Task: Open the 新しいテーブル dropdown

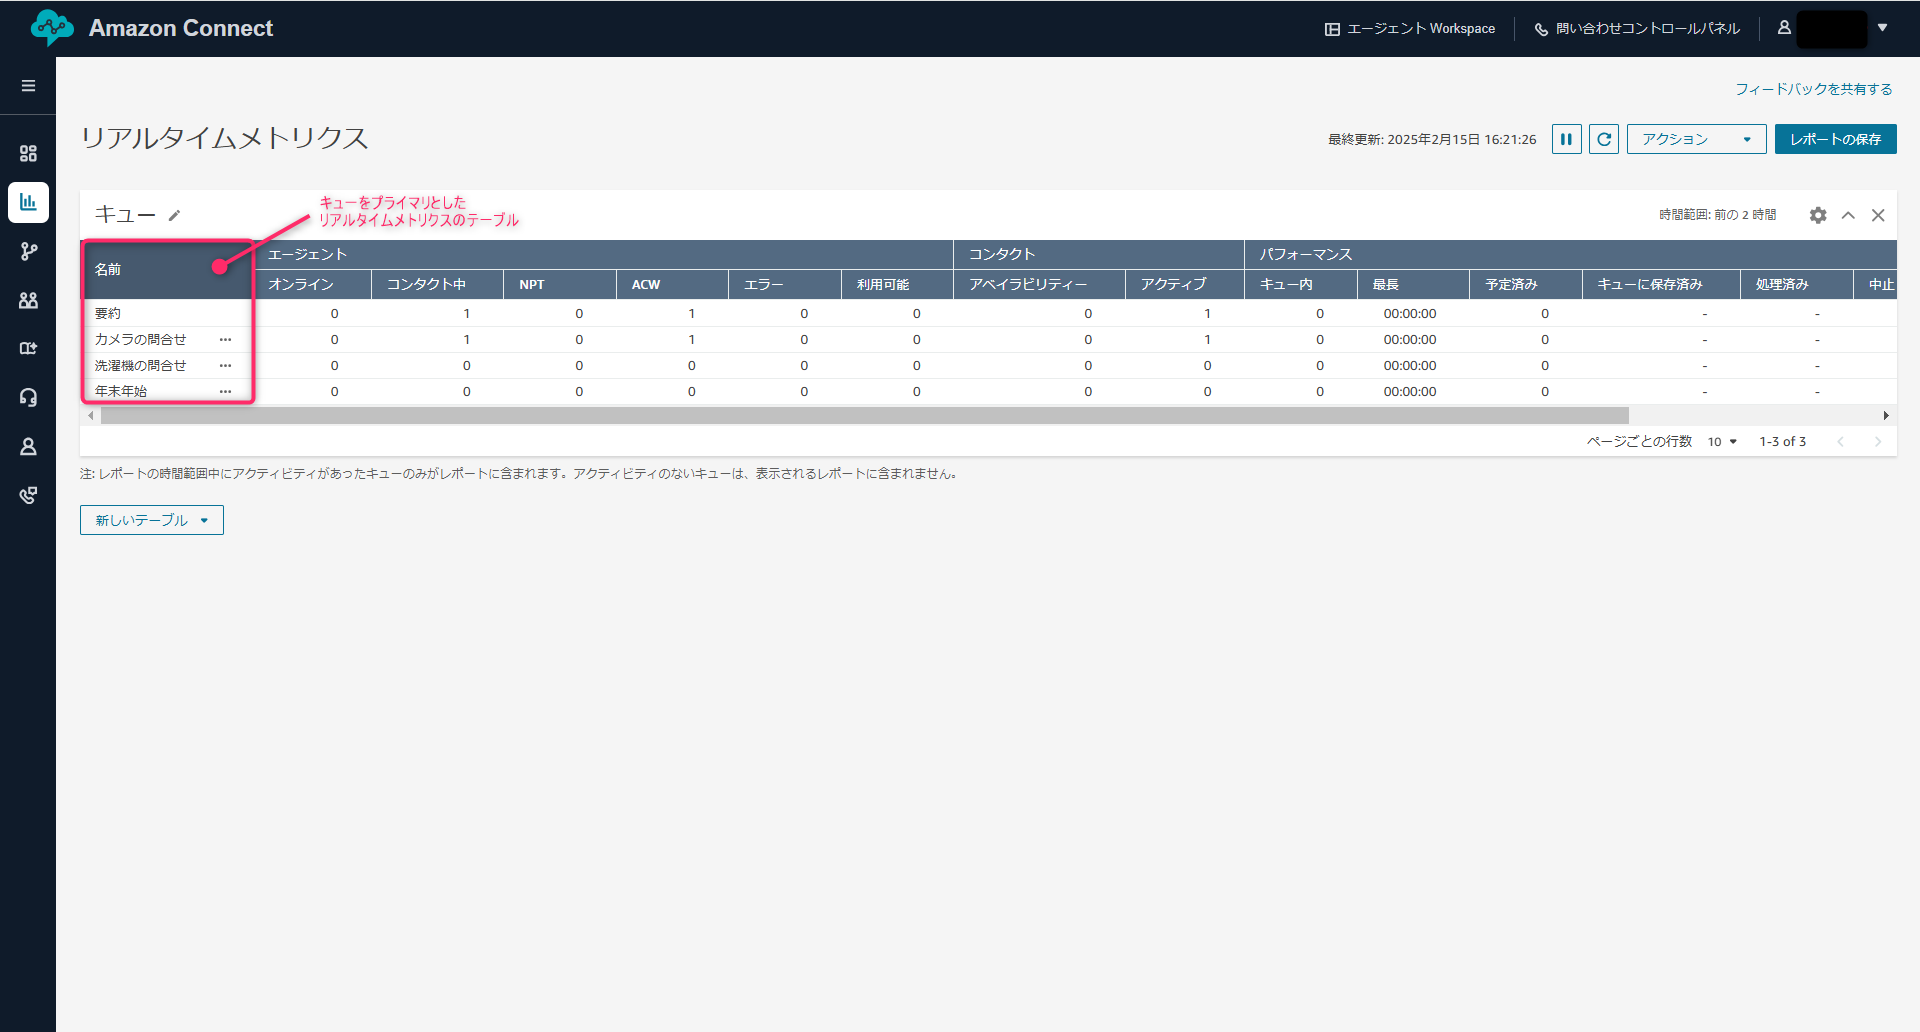Action: click(152, 520)
